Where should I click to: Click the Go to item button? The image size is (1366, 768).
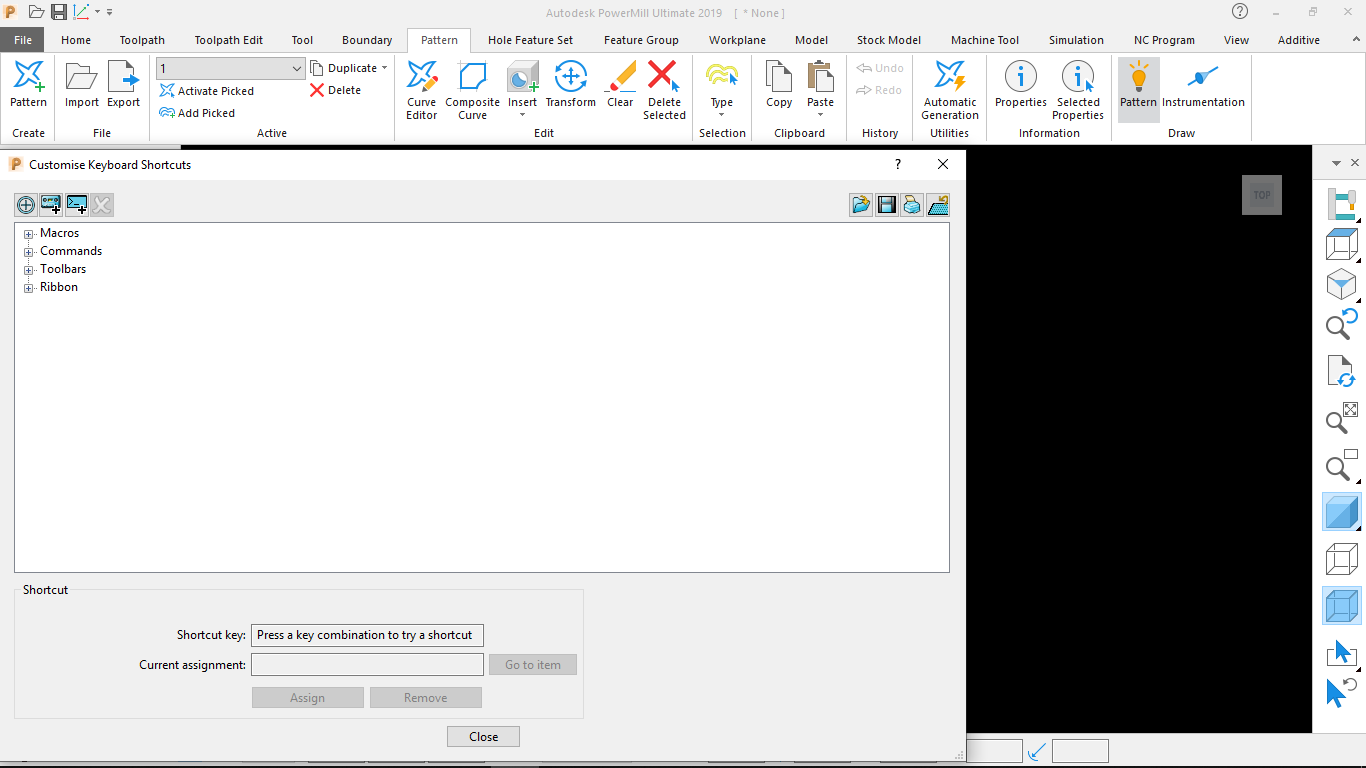pyautogui.click(x=532, y=664)
